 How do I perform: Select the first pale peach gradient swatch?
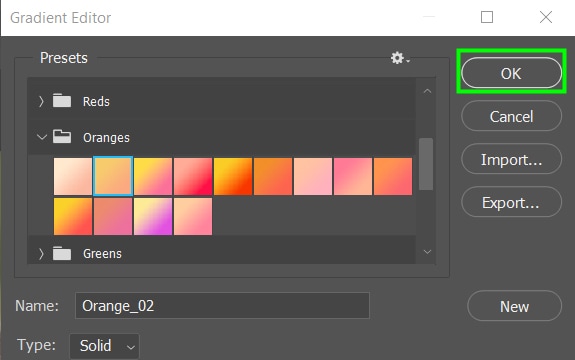73,176
